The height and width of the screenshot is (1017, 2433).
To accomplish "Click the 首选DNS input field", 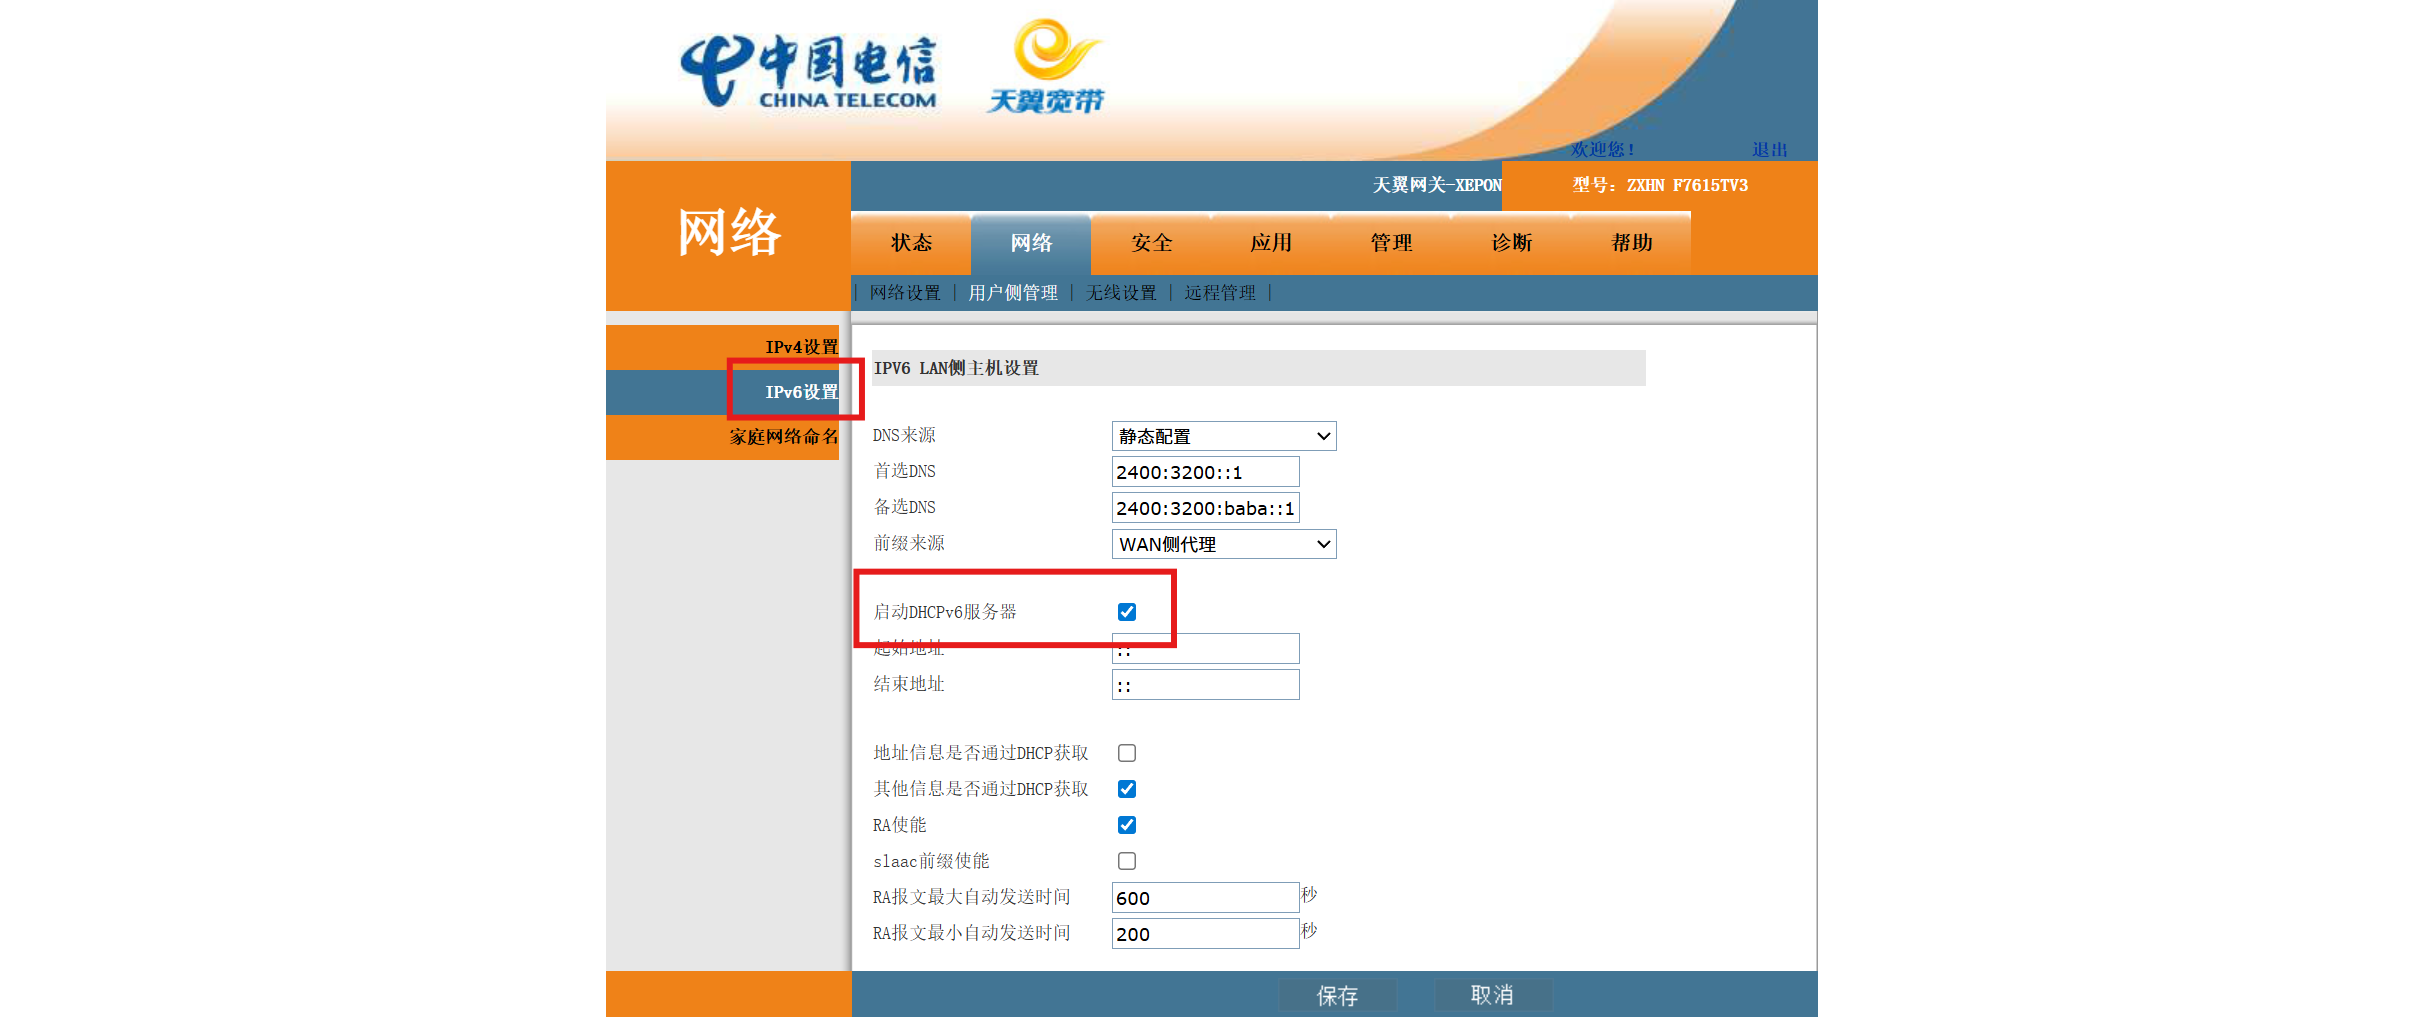I will (x=1205, y=472).
